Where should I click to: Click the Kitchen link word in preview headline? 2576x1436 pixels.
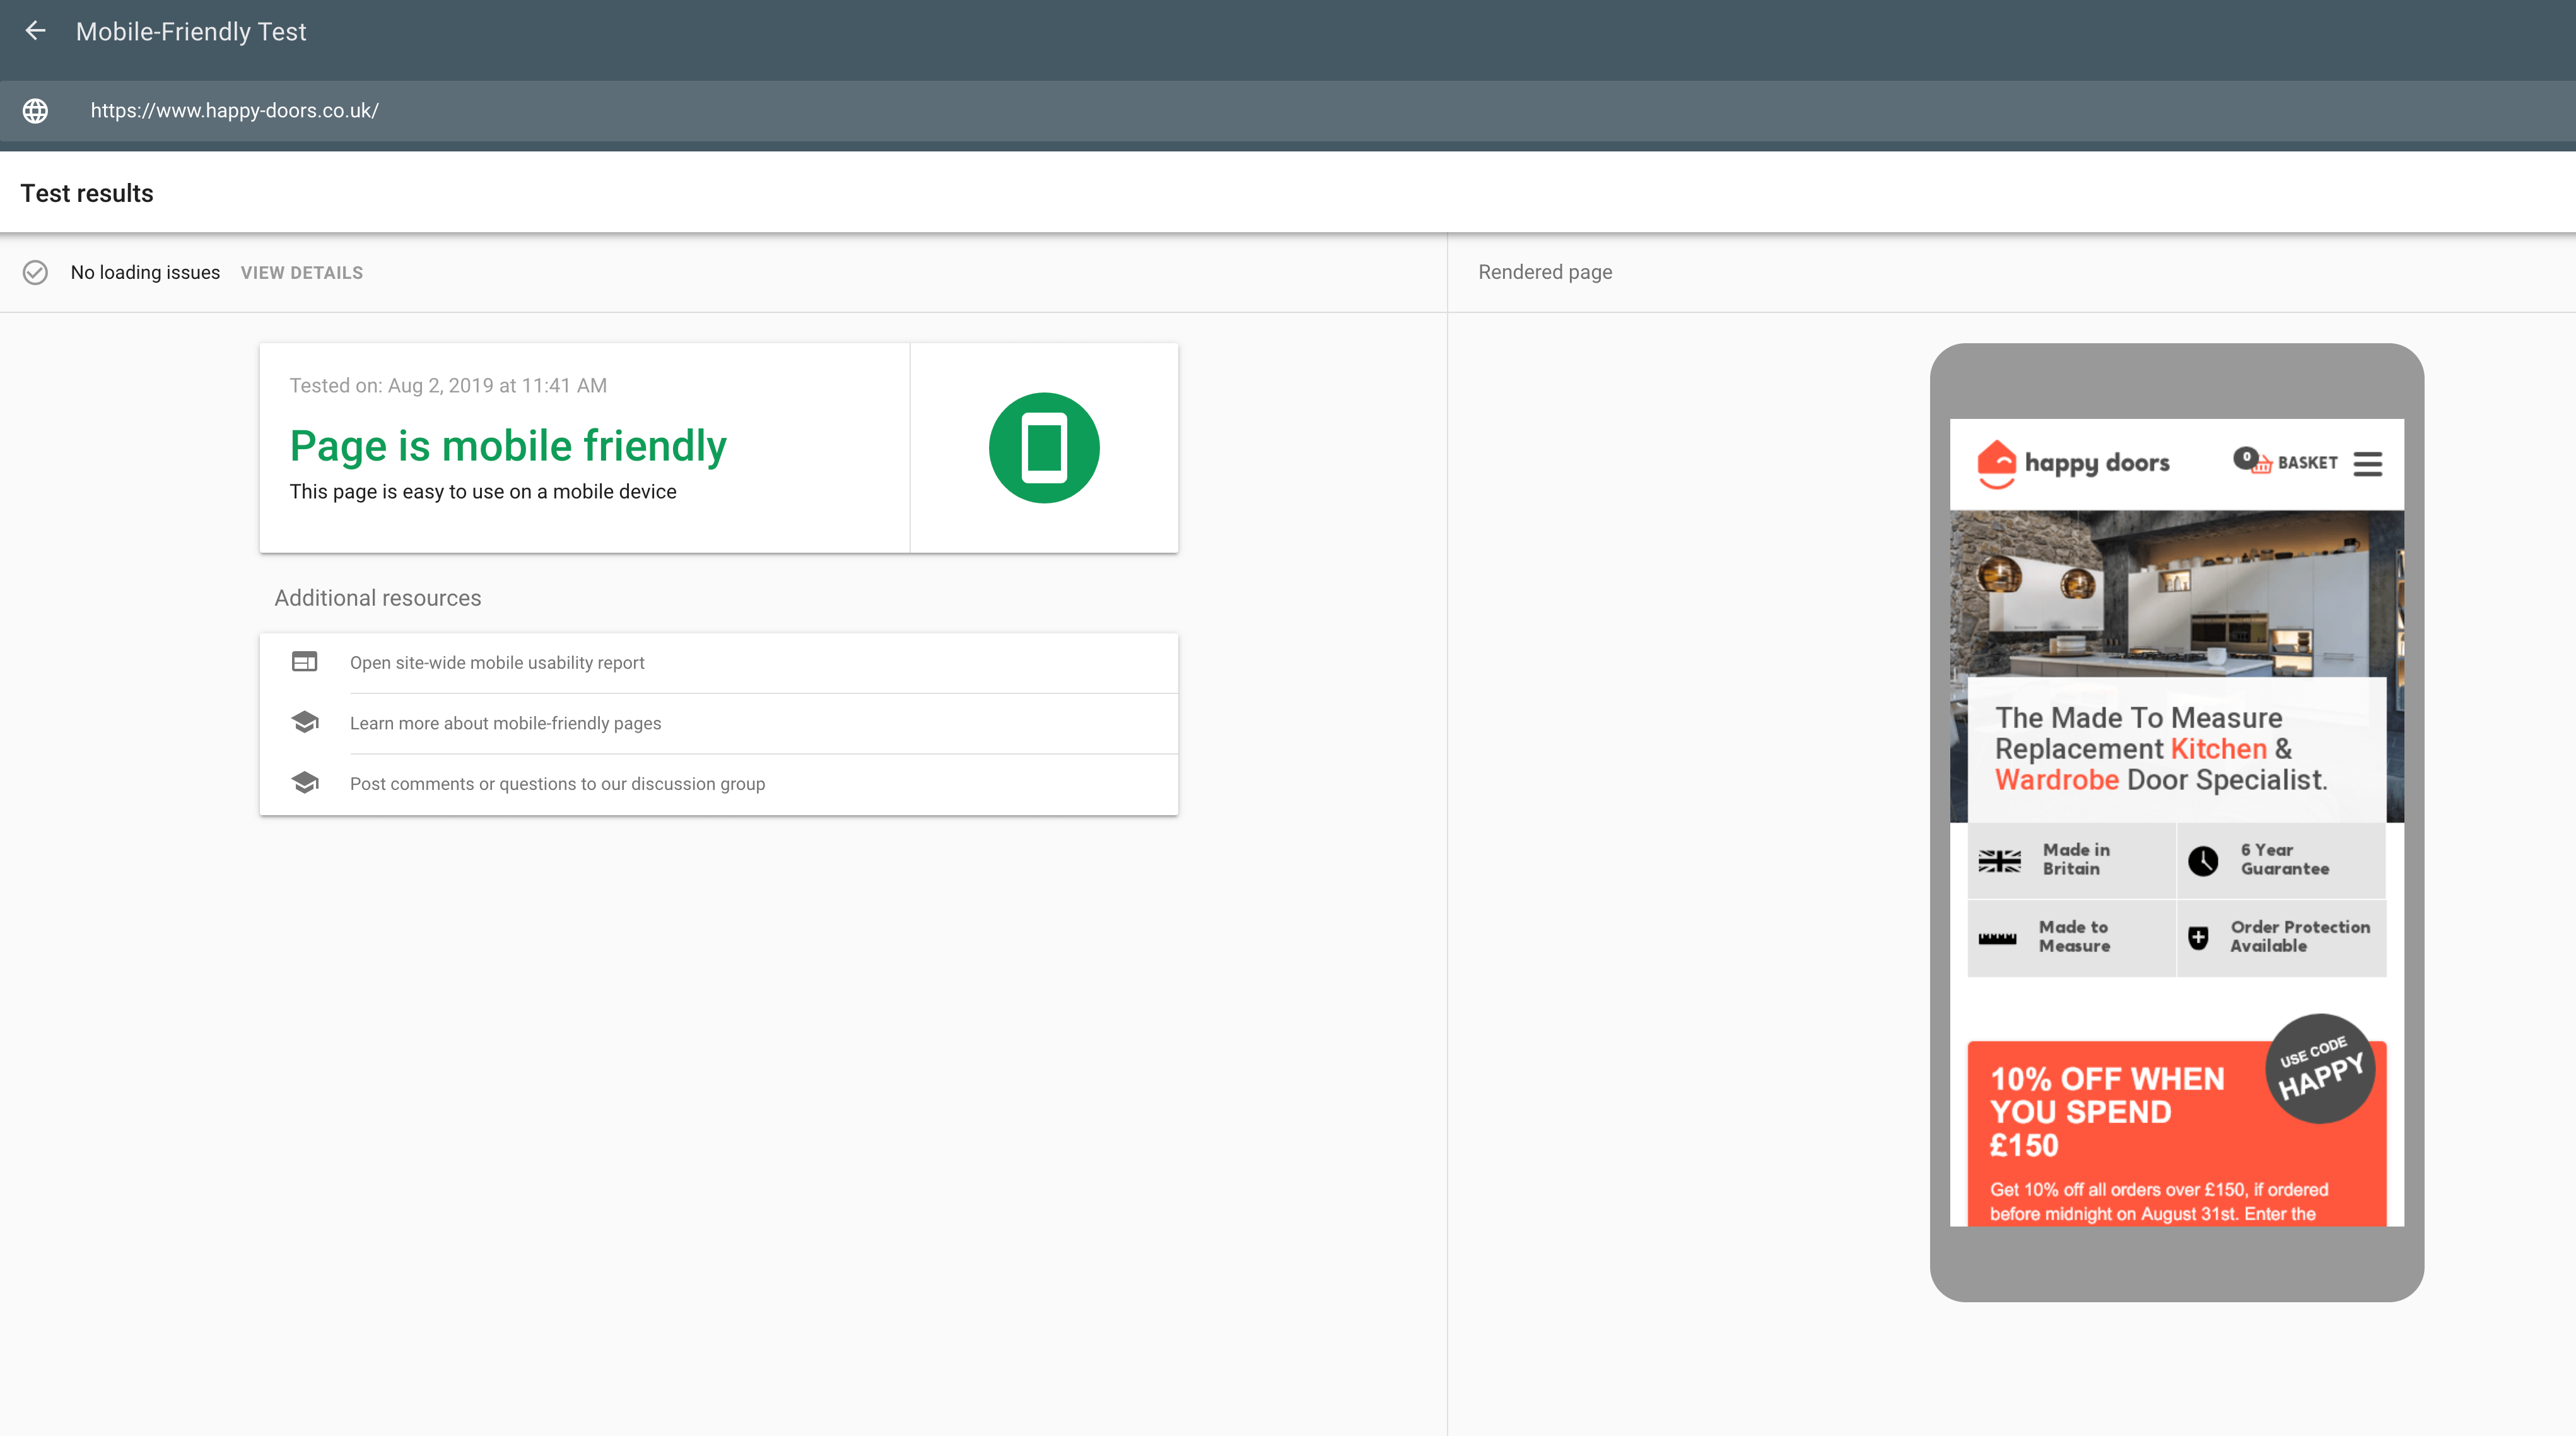tap(2218, 749)
